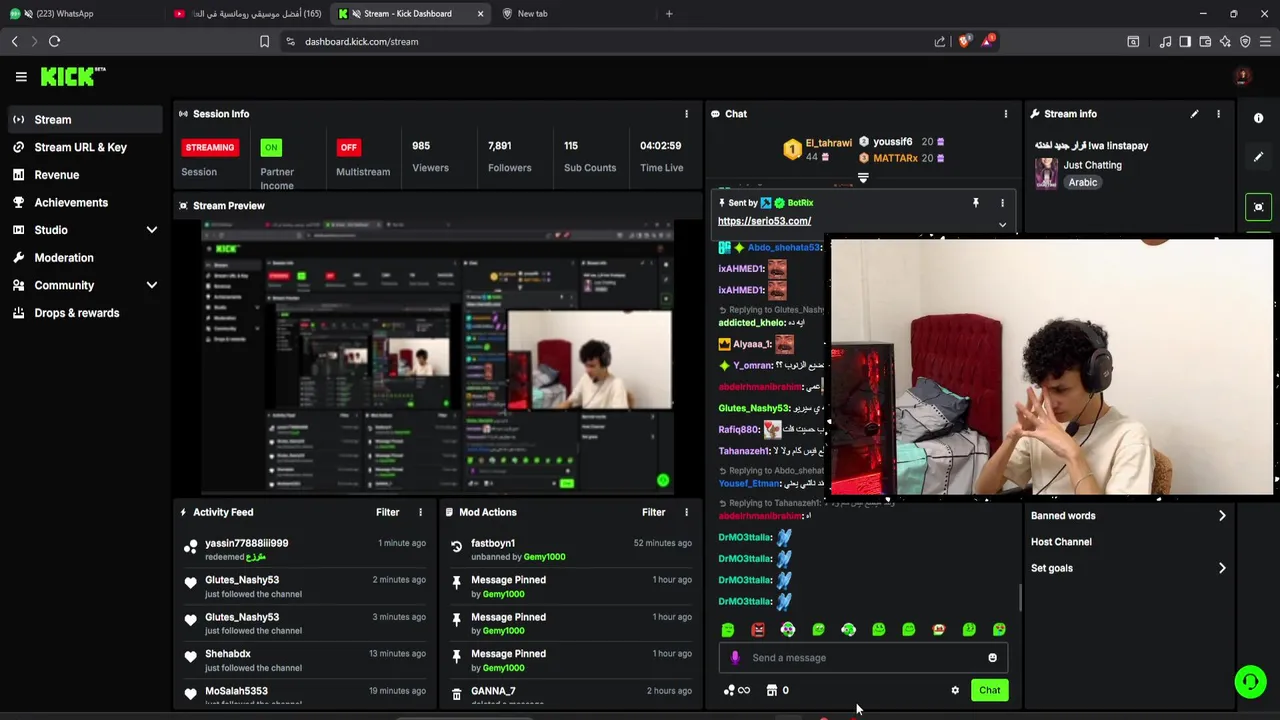Image resolution: width=1280 pixels, height=720 pixels.
Task: Open the profile avatar at top right
Action: point(1242,76)
